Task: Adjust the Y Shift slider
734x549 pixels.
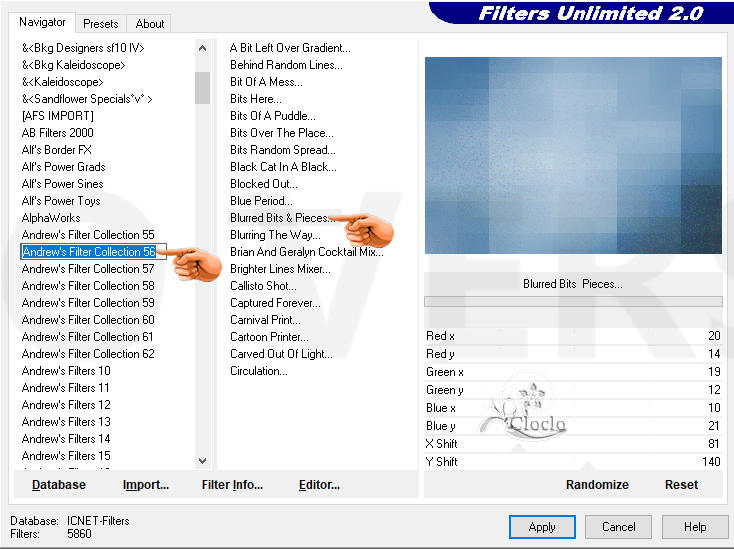Action: pyautogui.click(x=573, y=462)
